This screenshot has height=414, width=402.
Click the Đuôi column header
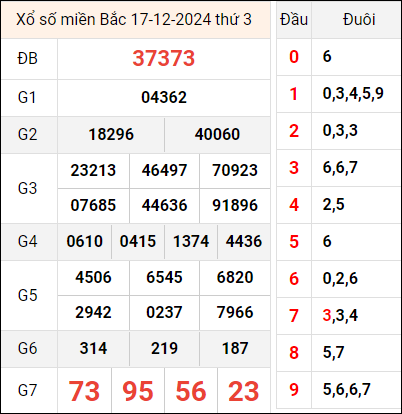click(x=359, y=20)
